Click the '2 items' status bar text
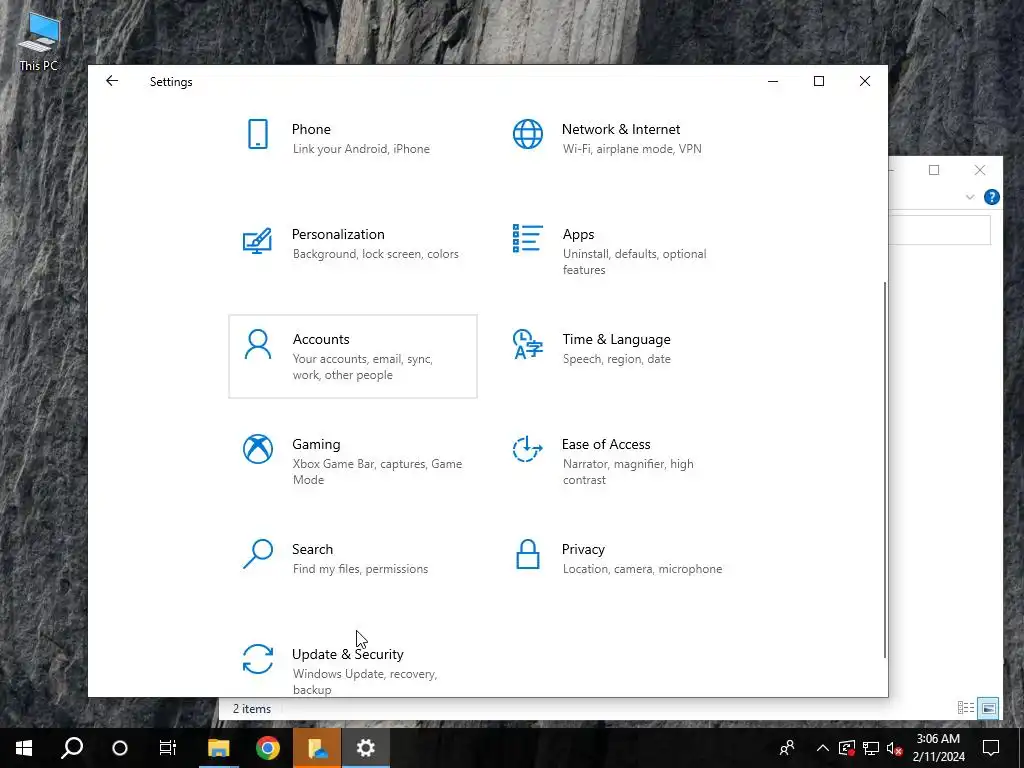This screenshot has width=1024, height=768. 252,709
